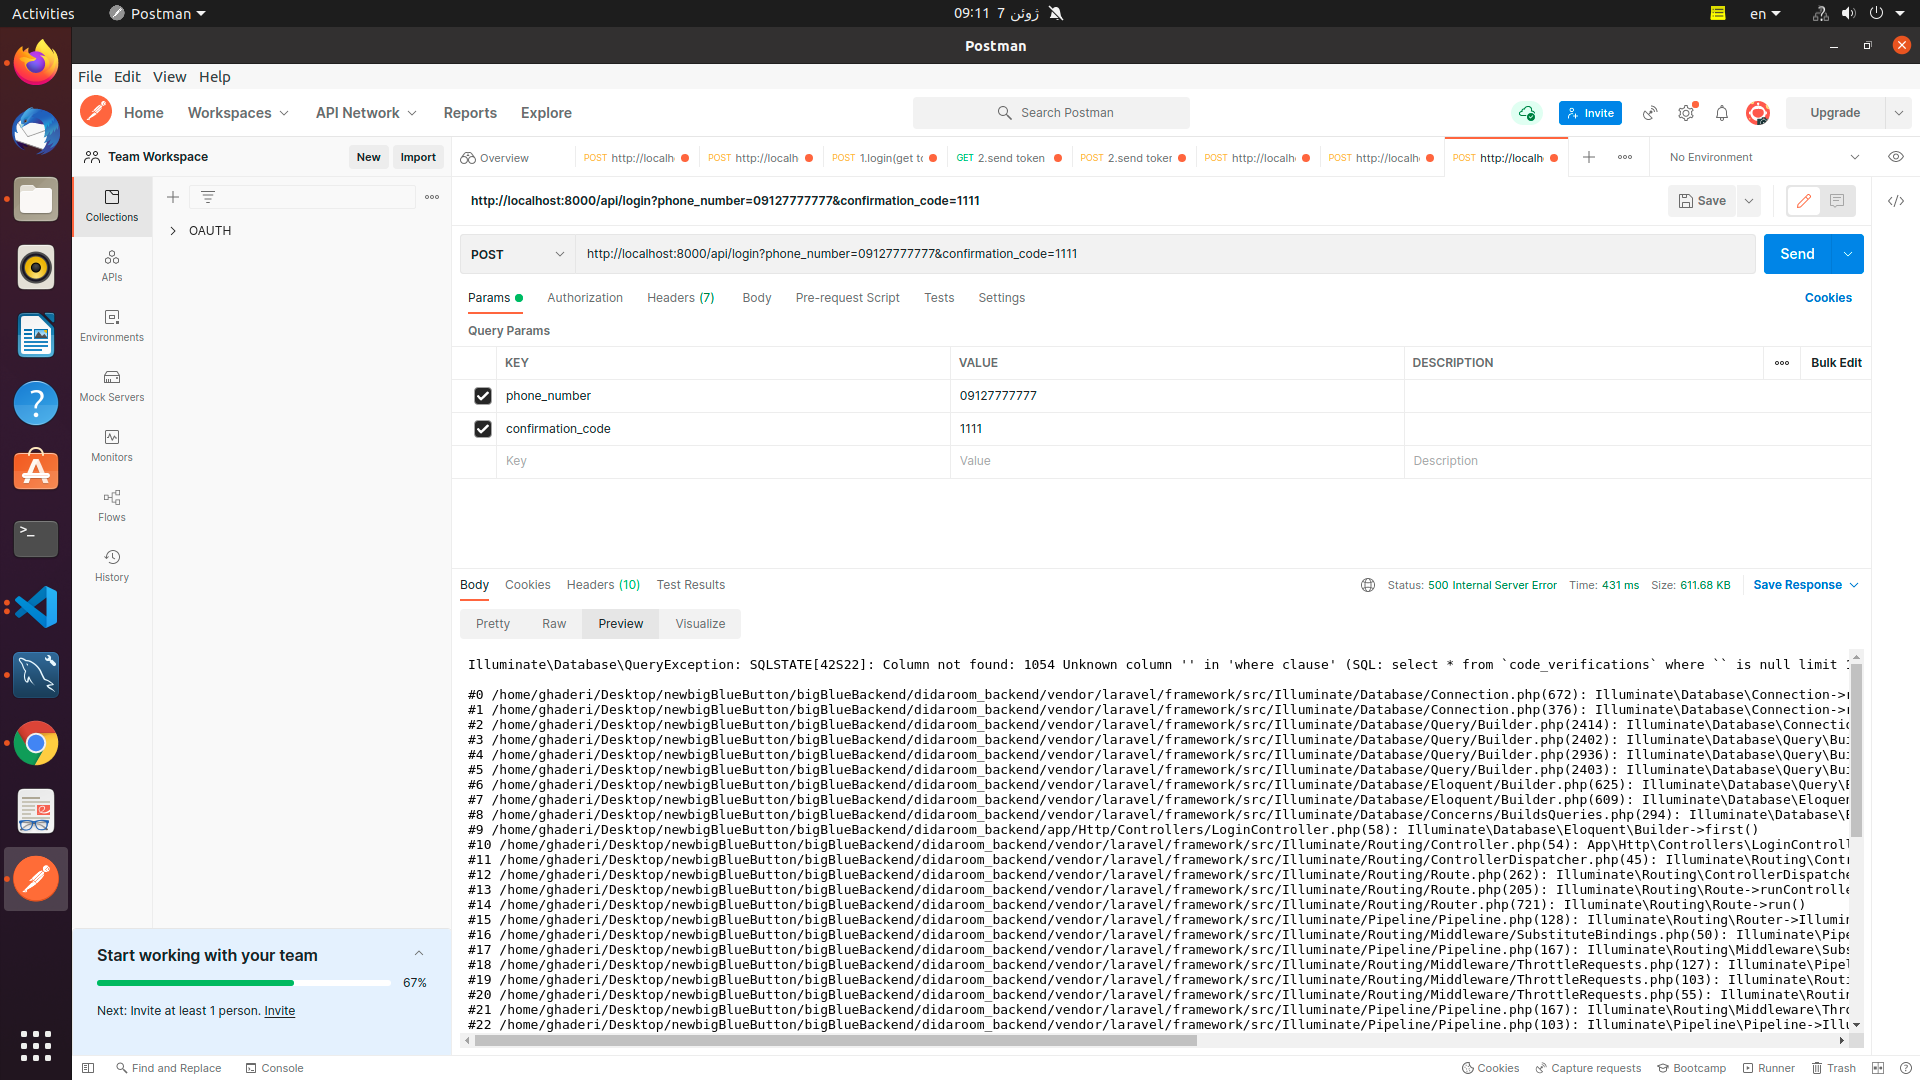The image size is (1920, 1080).
Task: Open the settings gear icon in header
Action: tap(1686, 113)
